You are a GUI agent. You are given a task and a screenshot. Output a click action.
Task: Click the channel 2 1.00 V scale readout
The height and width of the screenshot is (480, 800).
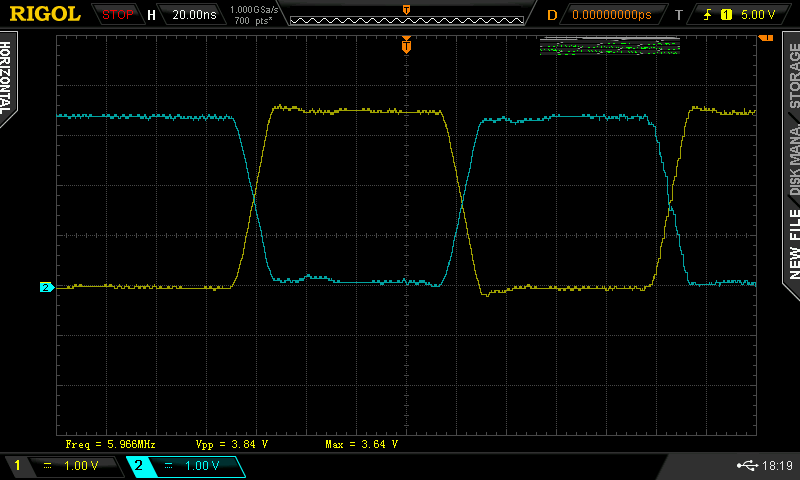[202, 466]
